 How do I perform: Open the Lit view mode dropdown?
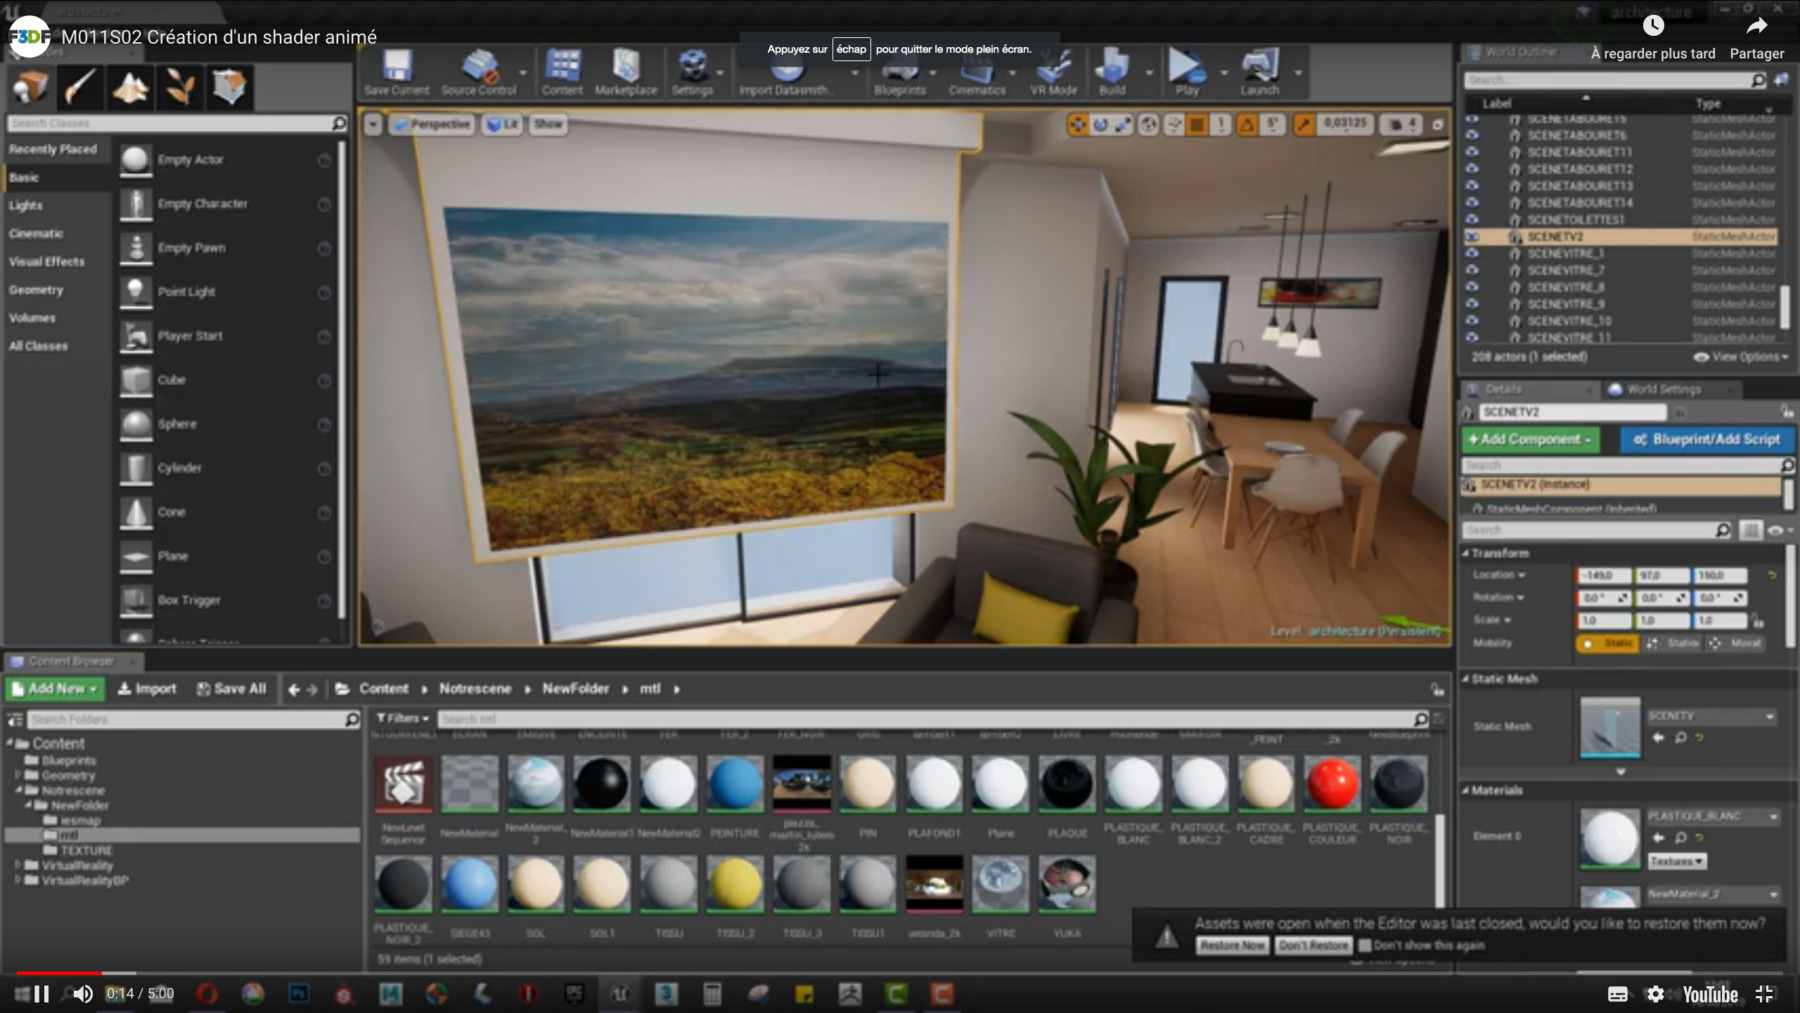click(x=502, y=124)
